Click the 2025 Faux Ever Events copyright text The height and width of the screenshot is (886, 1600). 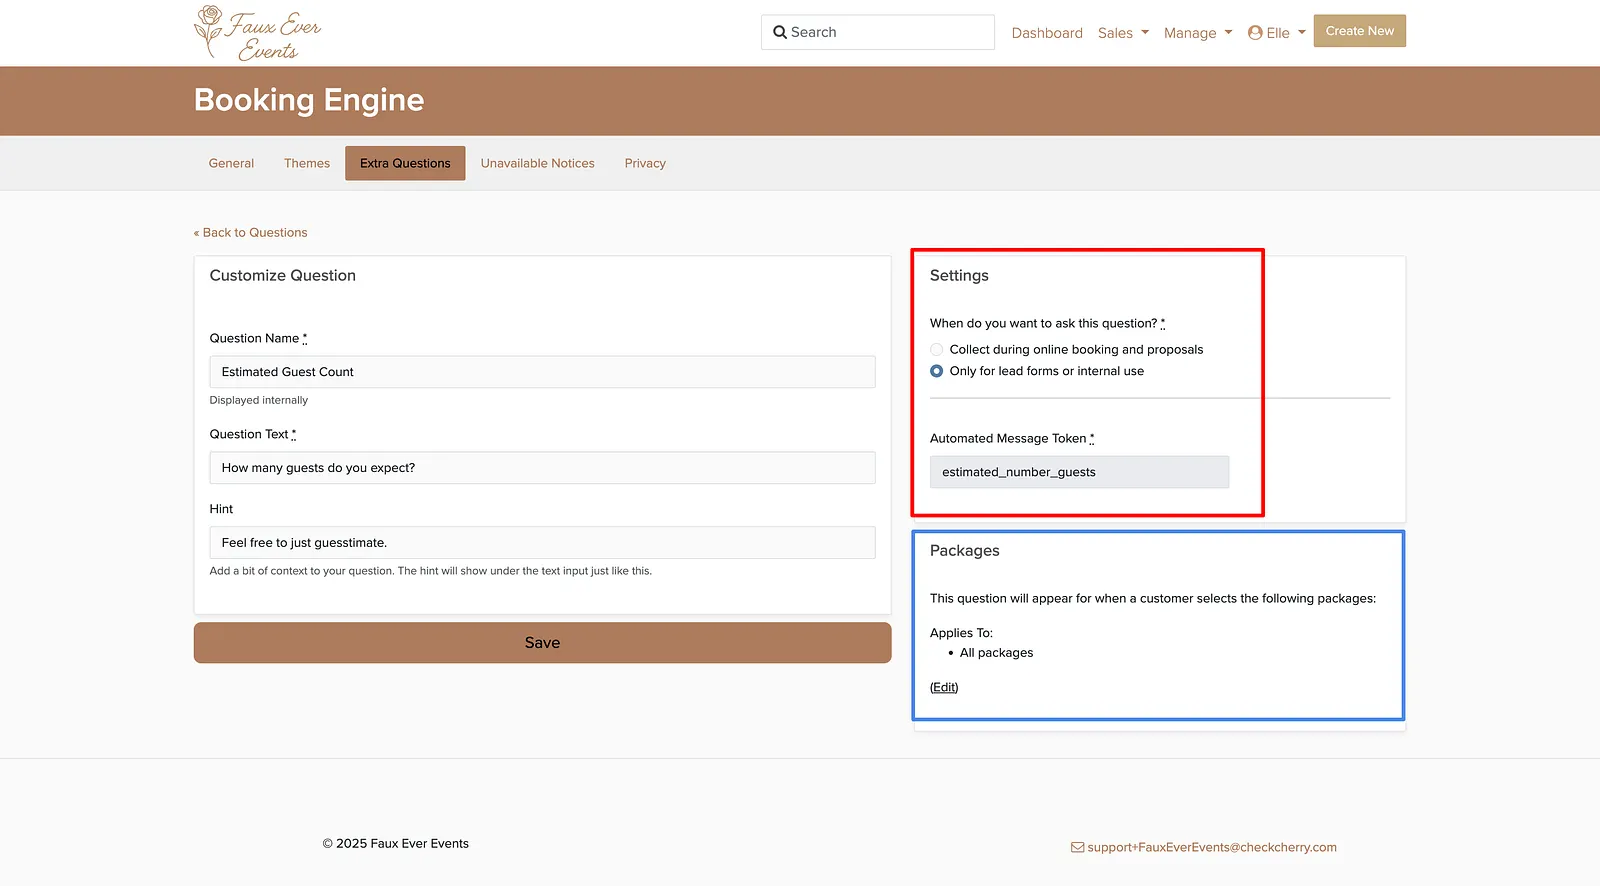pos(396,843)
